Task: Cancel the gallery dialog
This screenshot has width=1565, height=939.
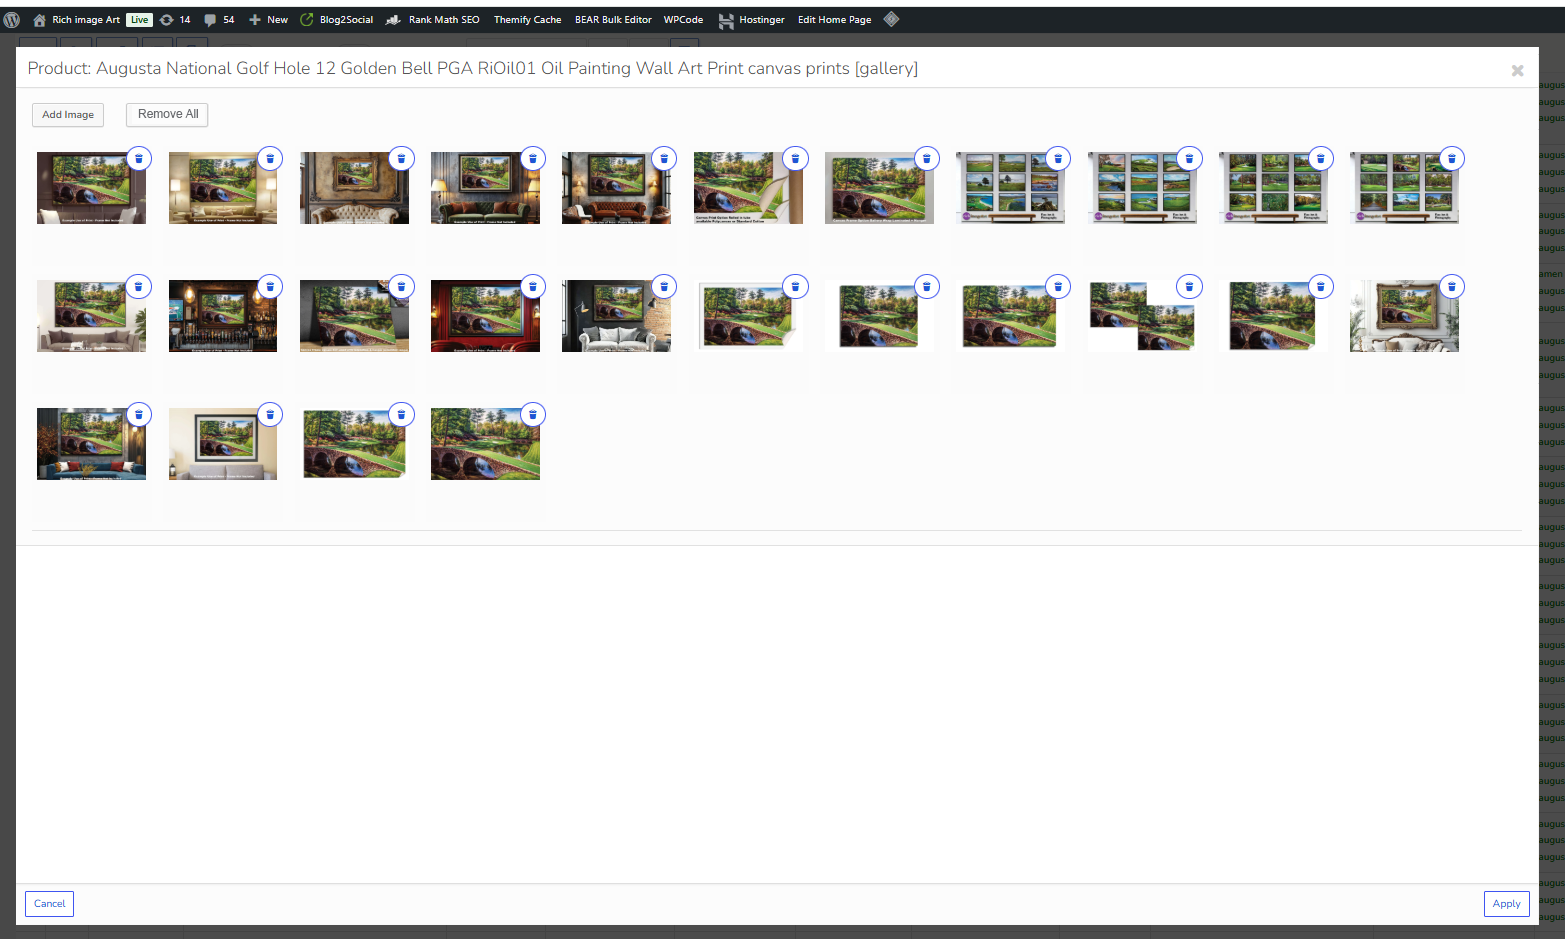Action: tap(50, 904)
